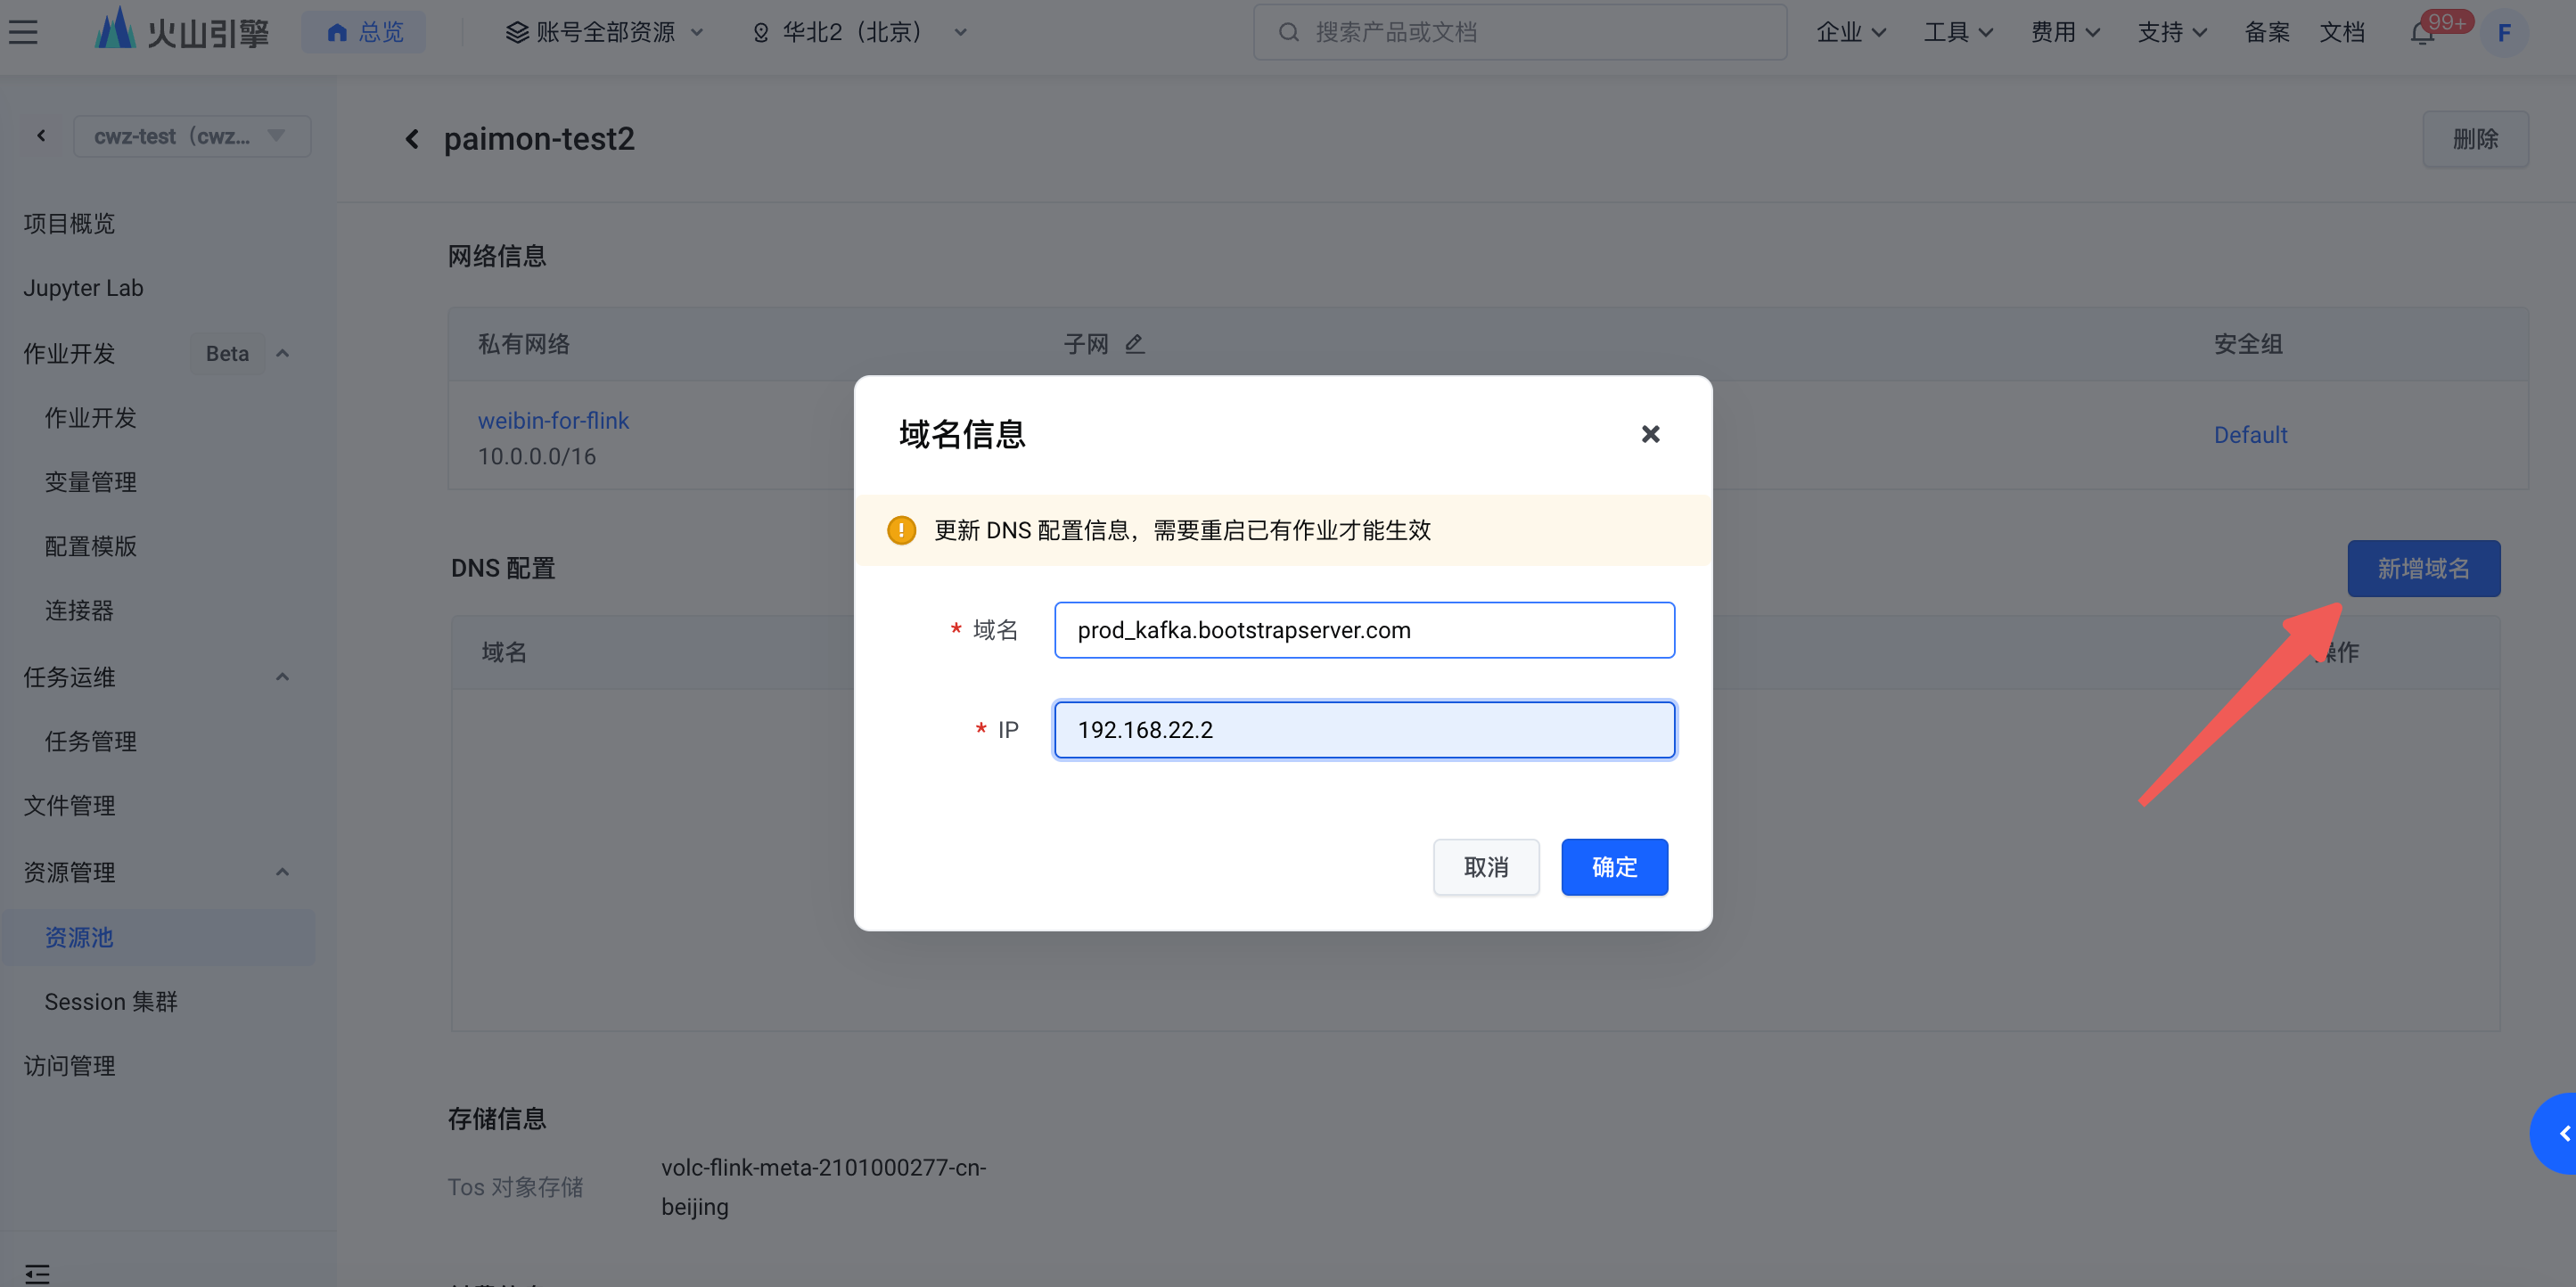Image resolution: width=2576 pixels, height=1287 pixels.
Task: Go to 总览 overview home
Action: [x=365, y=32]
